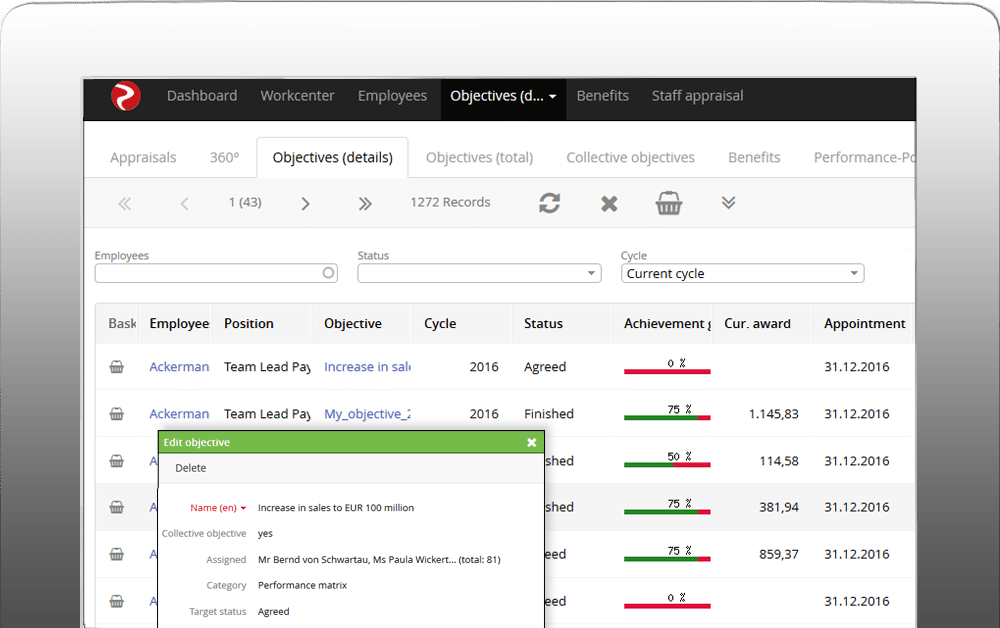Click the X clear icon in toolbar
Image resolution: width=1000 pixels, height=628 pixels.
pos(609,203)
